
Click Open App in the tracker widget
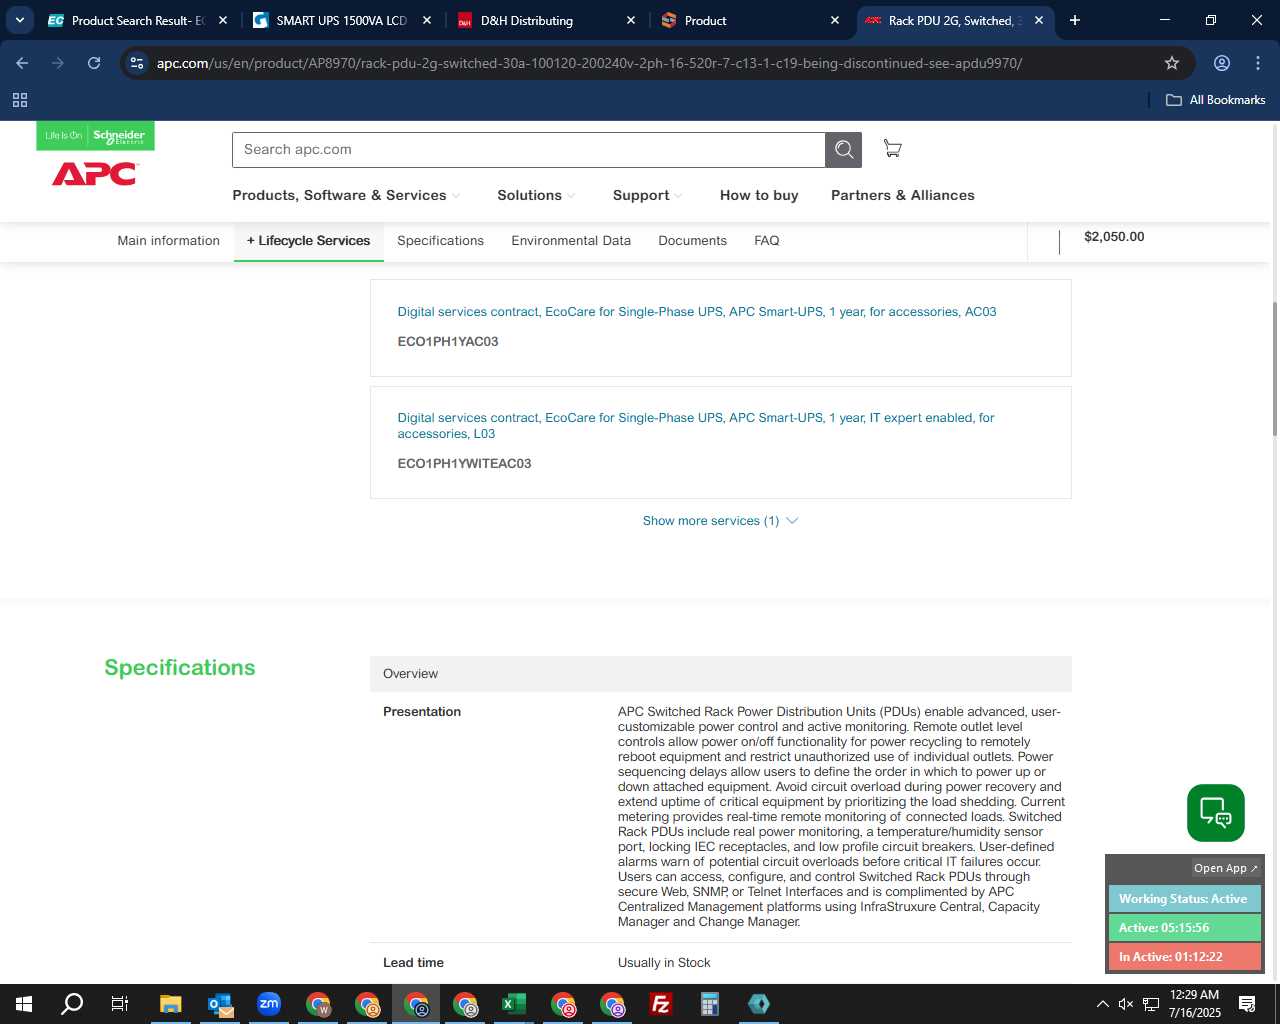[x=1226, y=868]
